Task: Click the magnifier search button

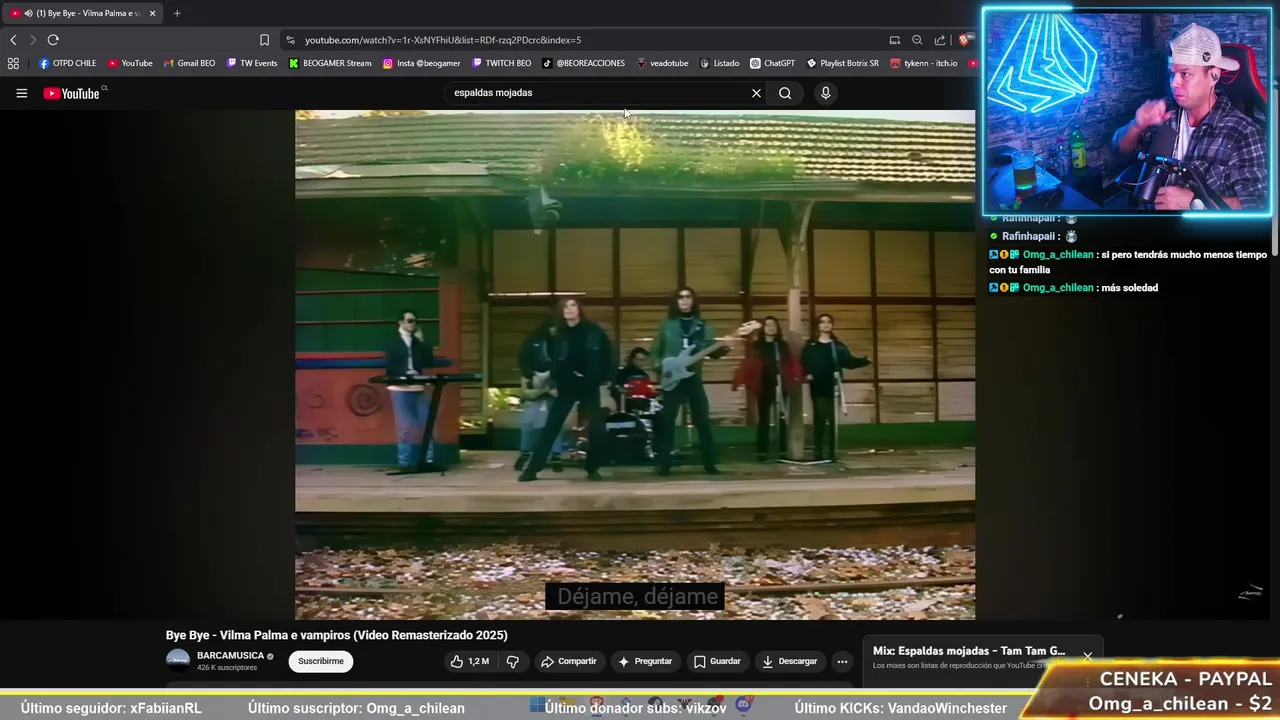Action: point(785,93)
